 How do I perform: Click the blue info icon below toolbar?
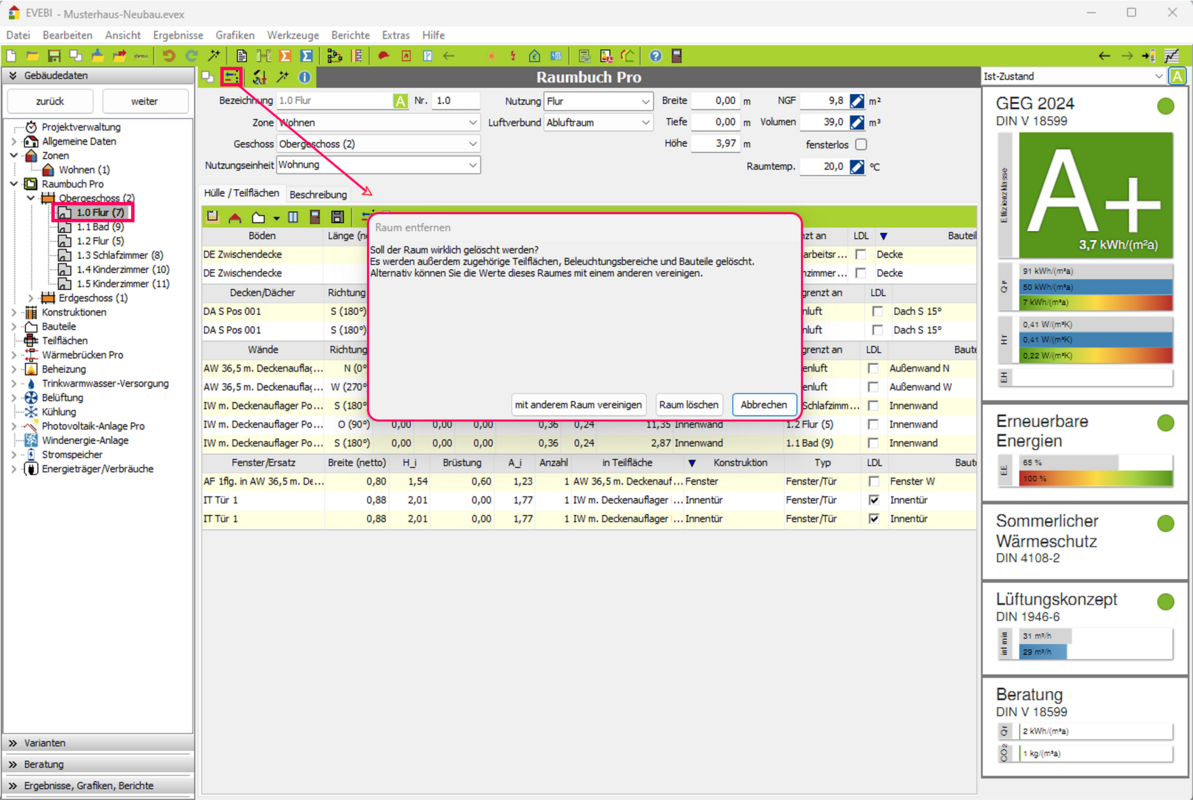tap(305, 77)
